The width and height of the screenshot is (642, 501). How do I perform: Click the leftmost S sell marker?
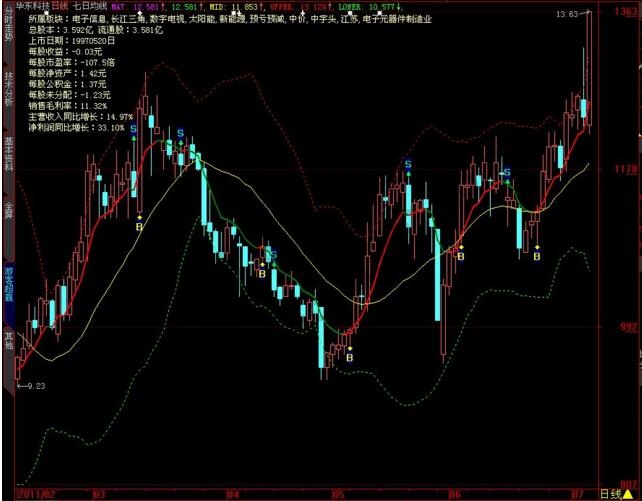coord(133,129)
